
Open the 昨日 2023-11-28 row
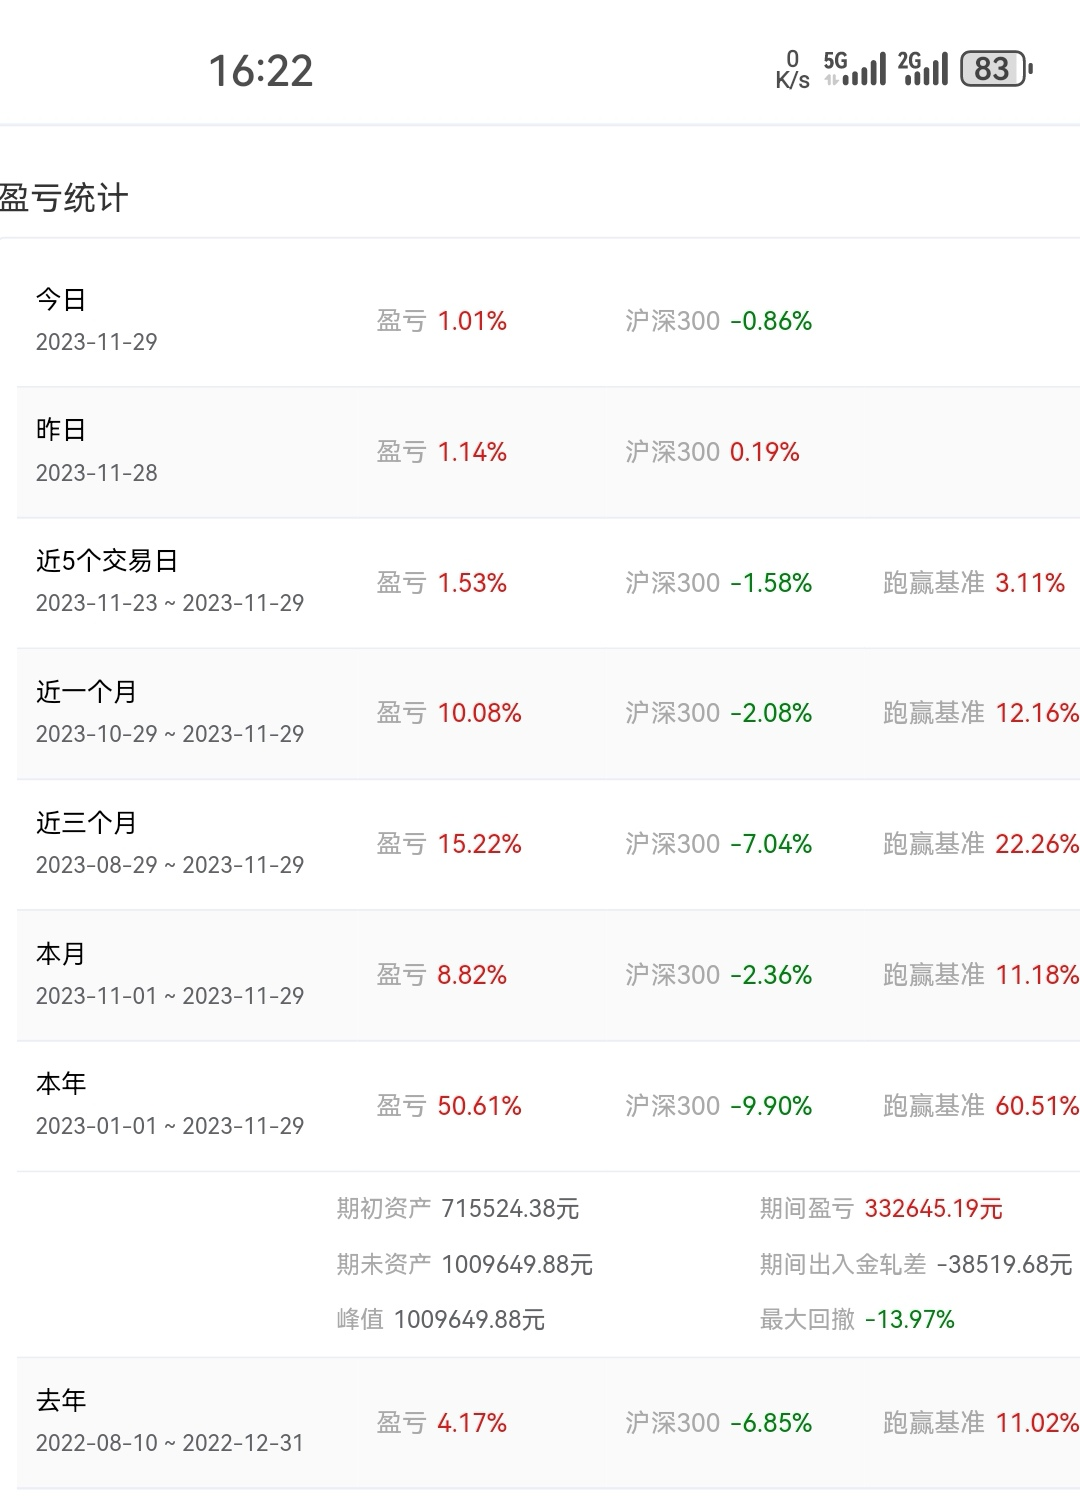click(540, 452)
